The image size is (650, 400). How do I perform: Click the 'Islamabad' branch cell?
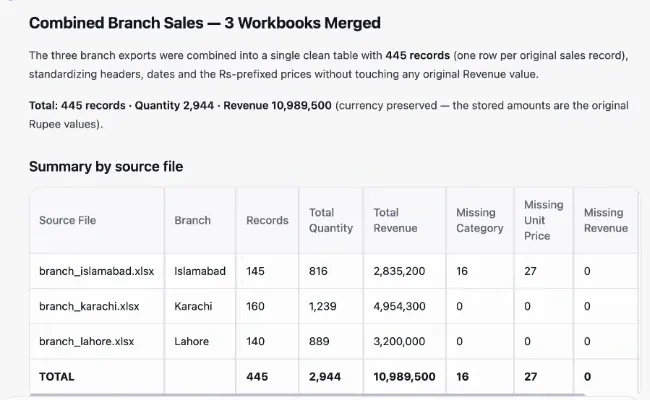[200, 271]
